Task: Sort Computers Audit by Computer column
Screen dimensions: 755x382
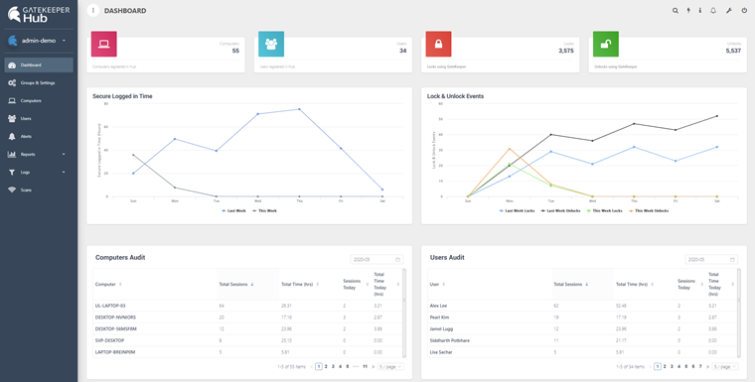Action: pyautogui.click(x=108, y=284)
